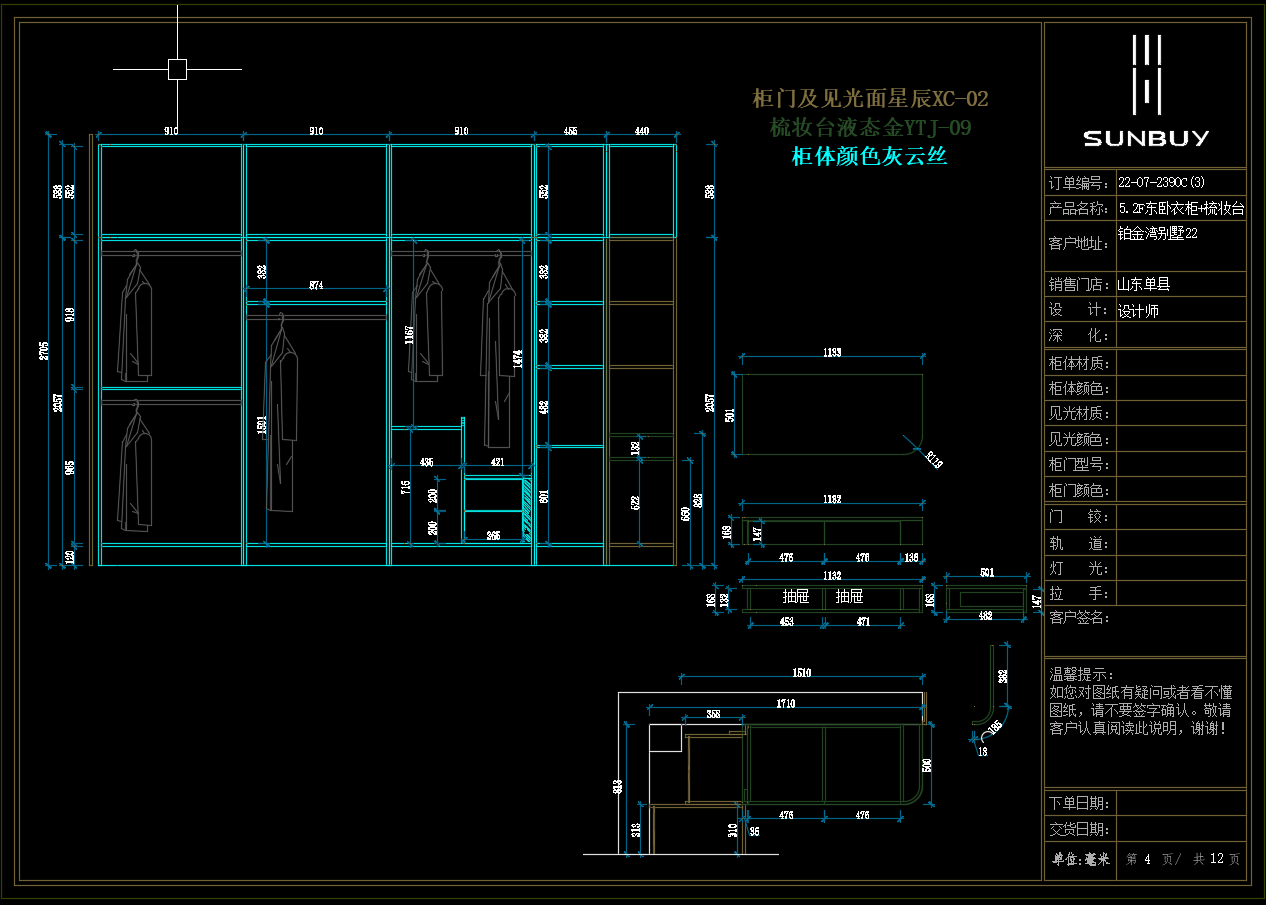The width and height of the screenshot is (1266, 905).
Task: Click the sales store value 山东单县
Action: coord(1143,284)
